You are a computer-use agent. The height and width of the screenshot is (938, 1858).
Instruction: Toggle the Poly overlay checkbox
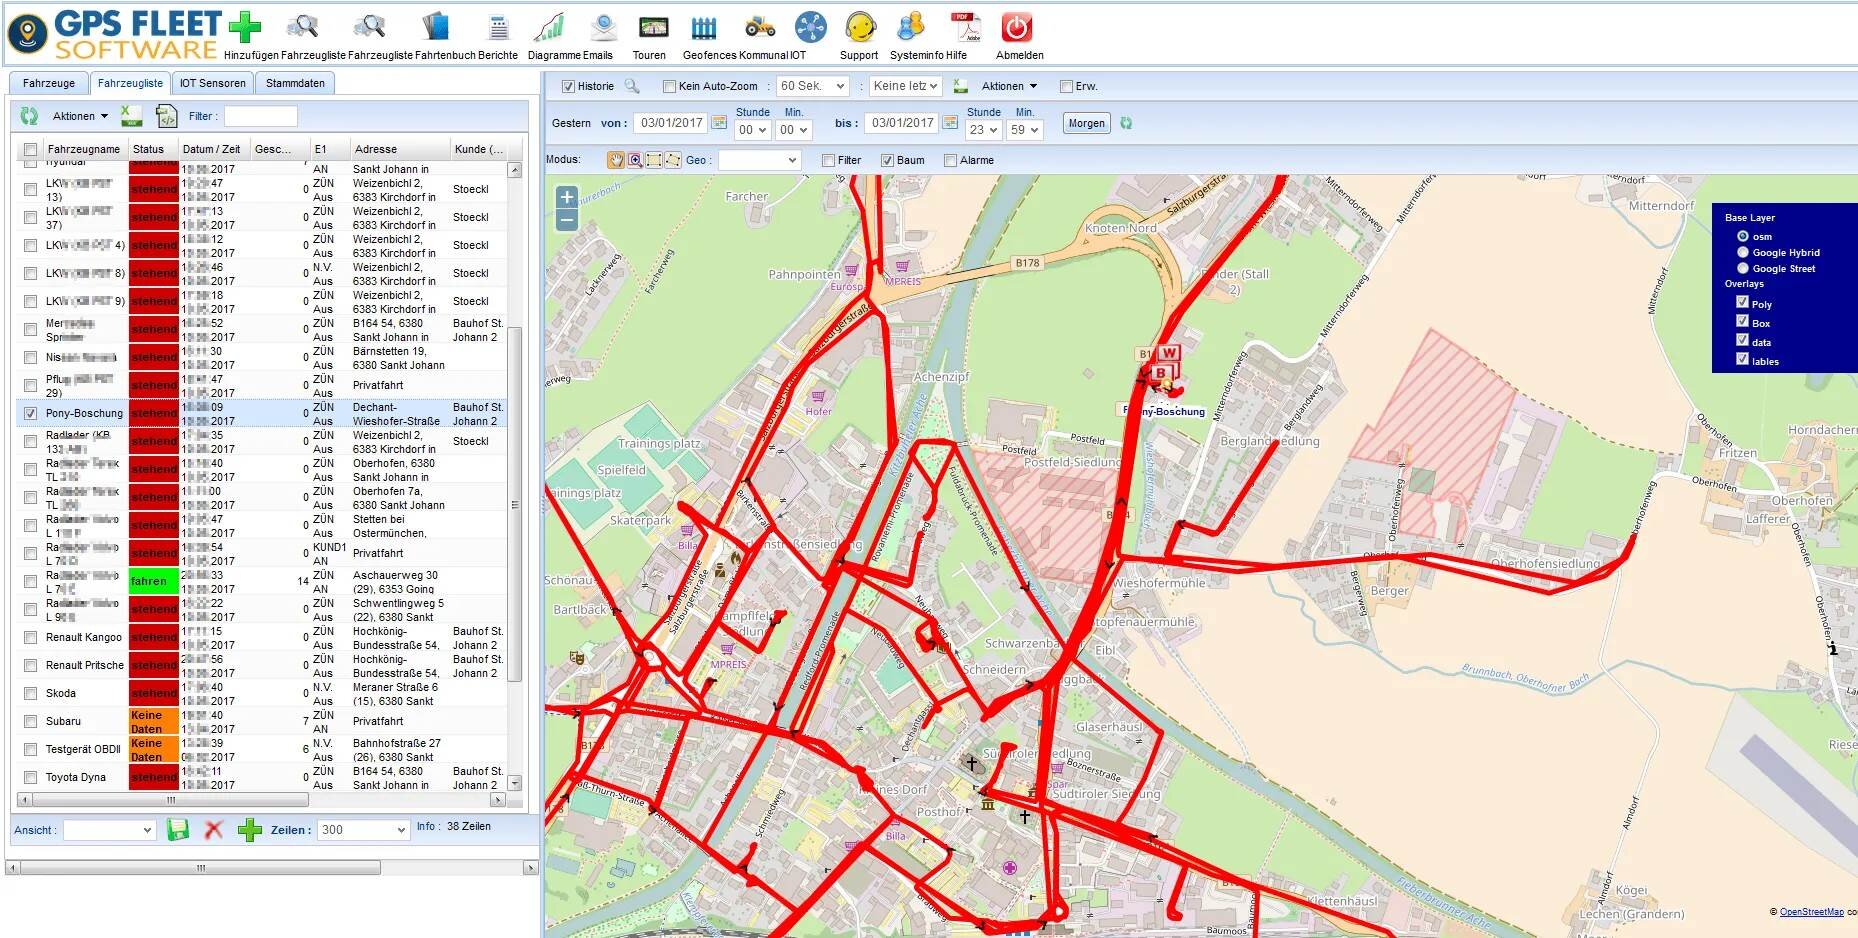click(1742, 302)
